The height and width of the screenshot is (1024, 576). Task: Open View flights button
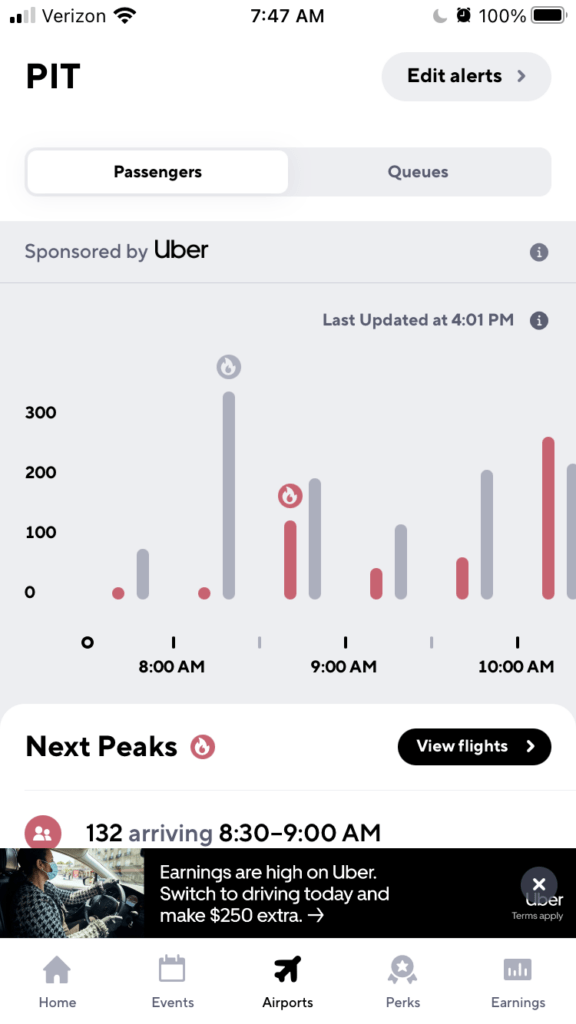(474, 746)
